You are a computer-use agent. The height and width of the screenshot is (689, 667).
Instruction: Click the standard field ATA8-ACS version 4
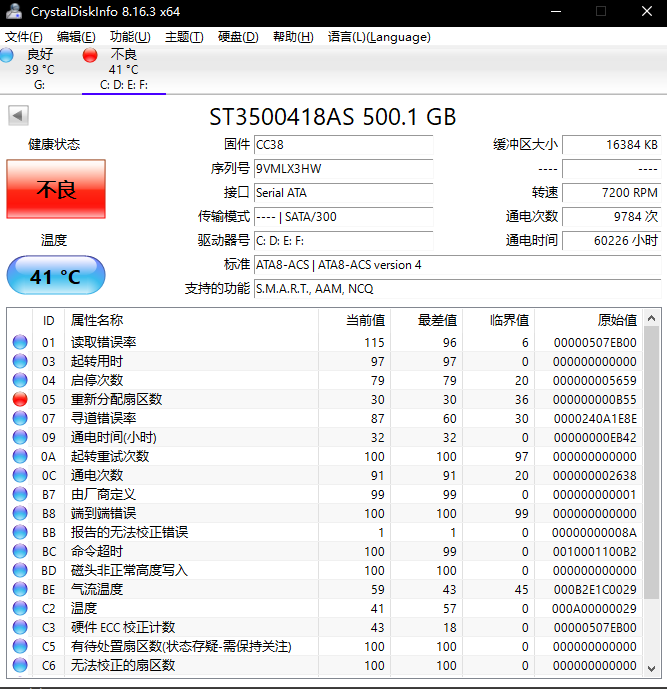(x=457, y=265)
